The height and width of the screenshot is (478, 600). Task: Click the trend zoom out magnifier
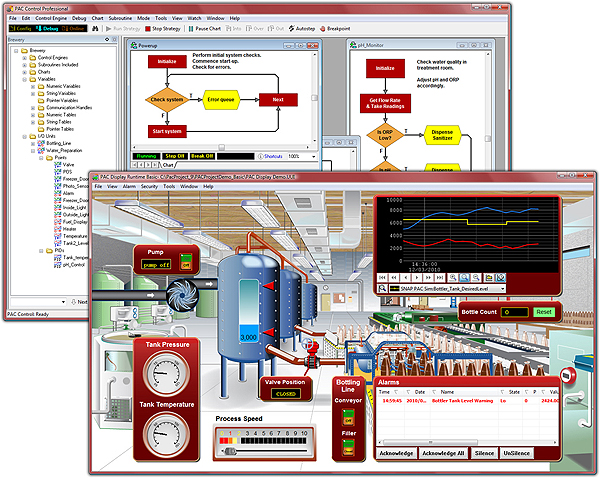(476, 277)
